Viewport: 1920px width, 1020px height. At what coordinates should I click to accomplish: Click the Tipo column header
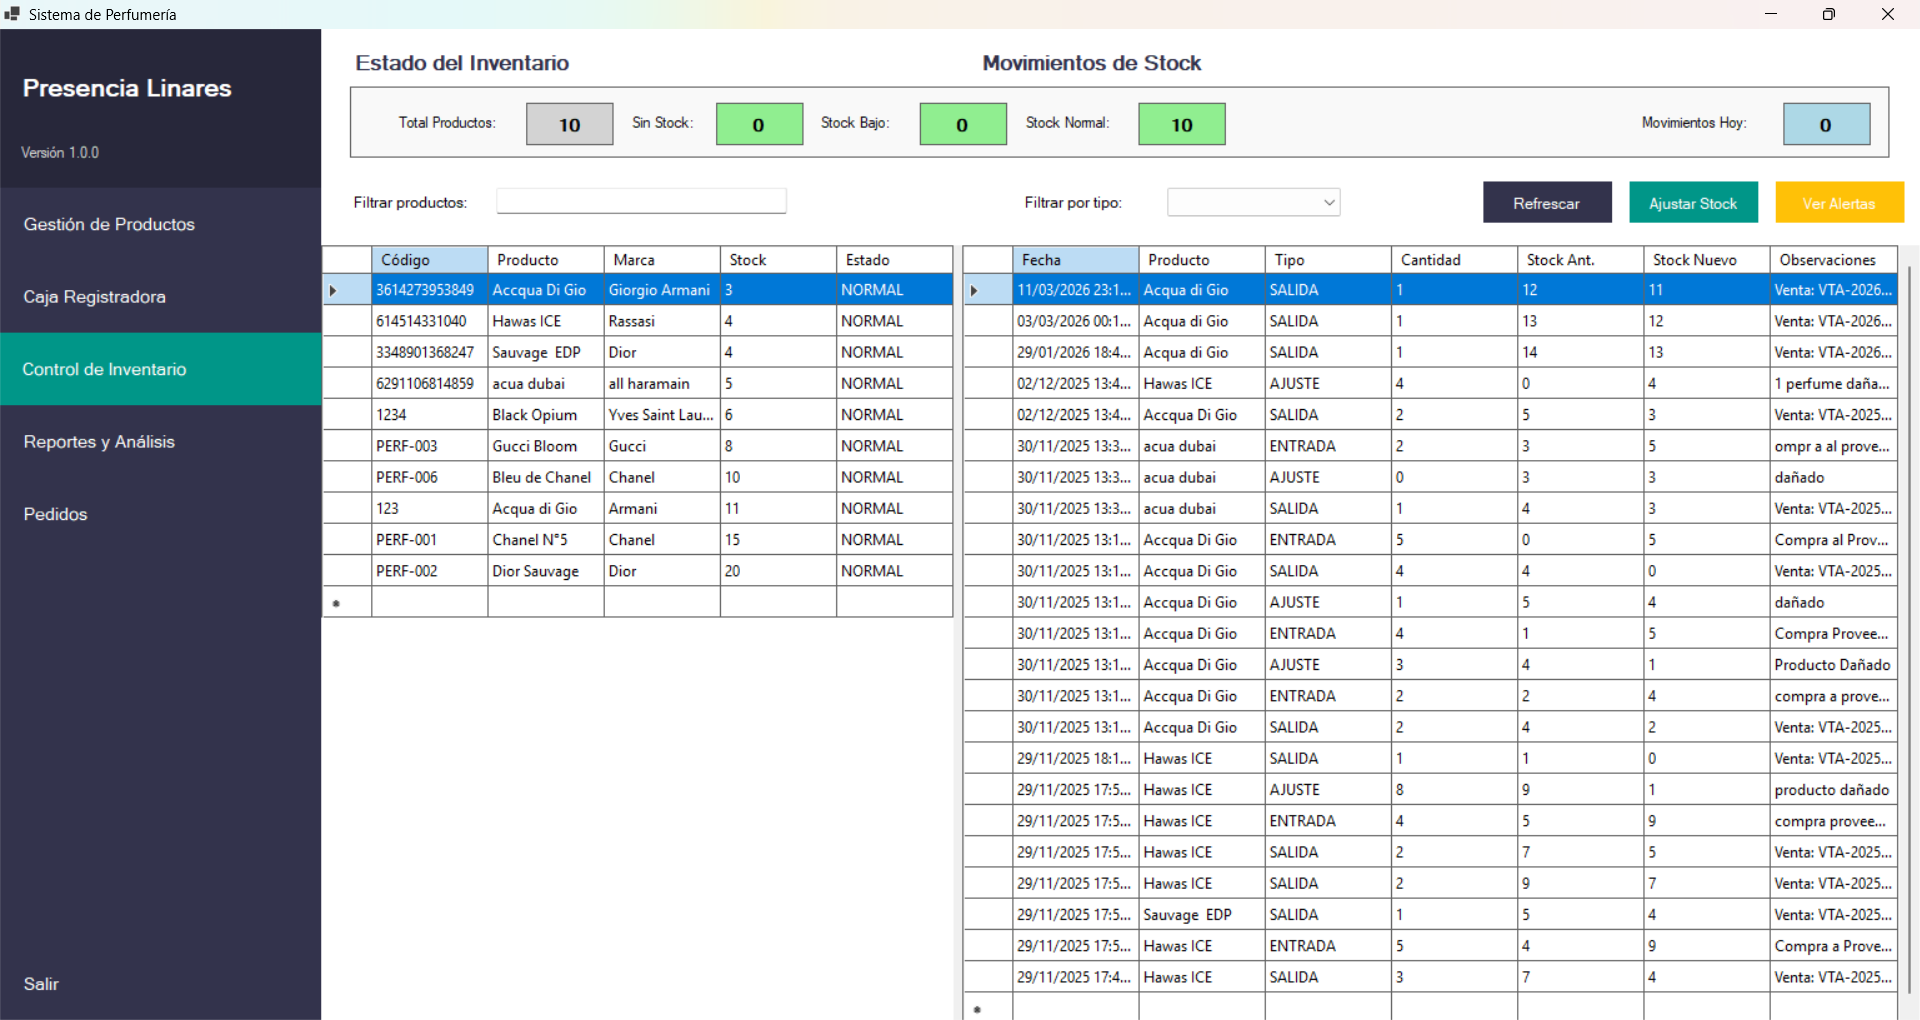[x=1327, y=260]
